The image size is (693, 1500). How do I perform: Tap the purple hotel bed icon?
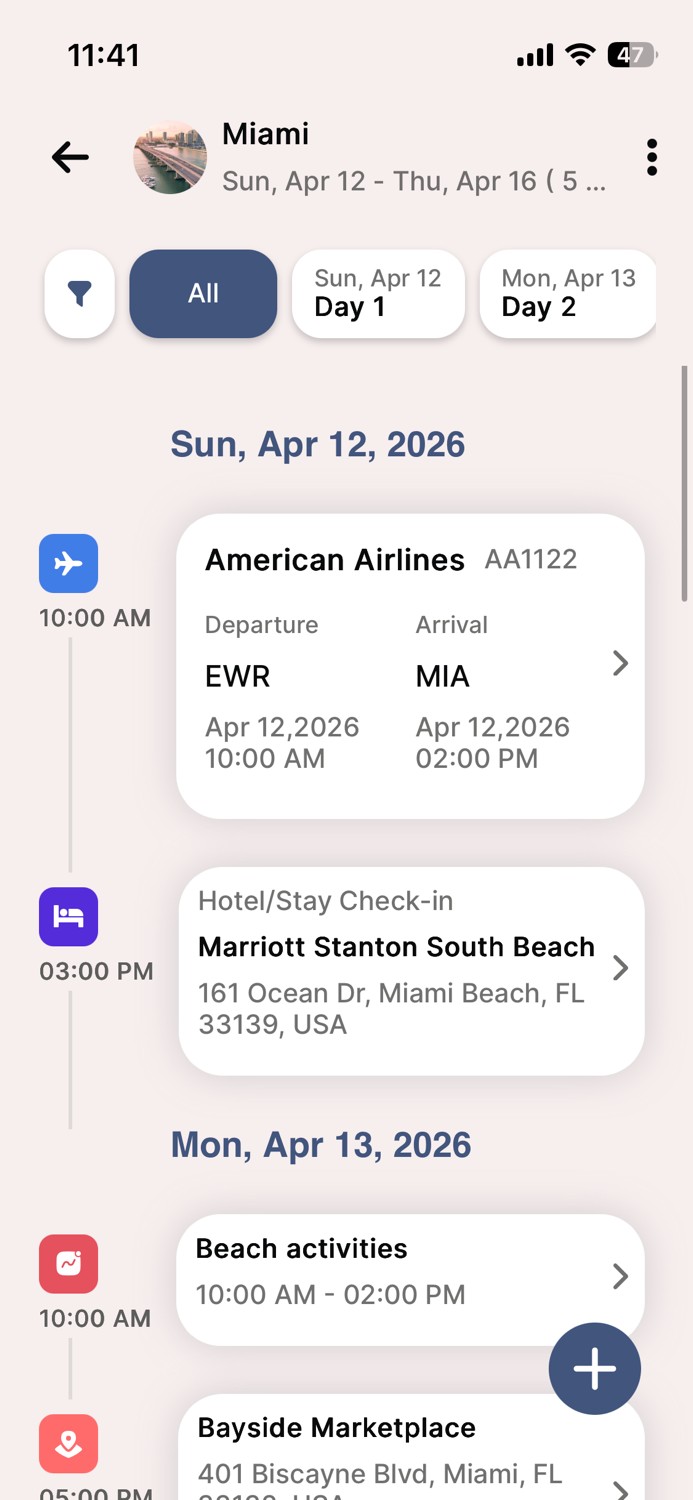68,917
